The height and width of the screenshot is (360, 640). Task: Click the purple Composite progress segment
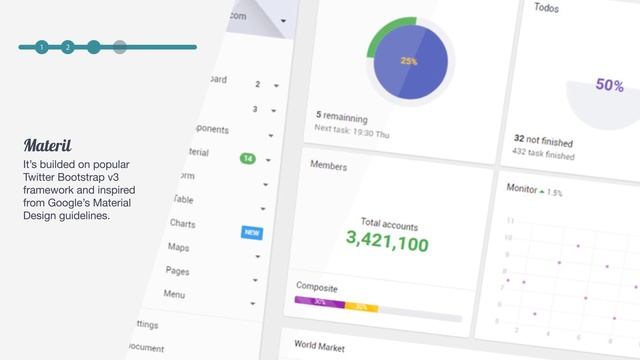320,302
